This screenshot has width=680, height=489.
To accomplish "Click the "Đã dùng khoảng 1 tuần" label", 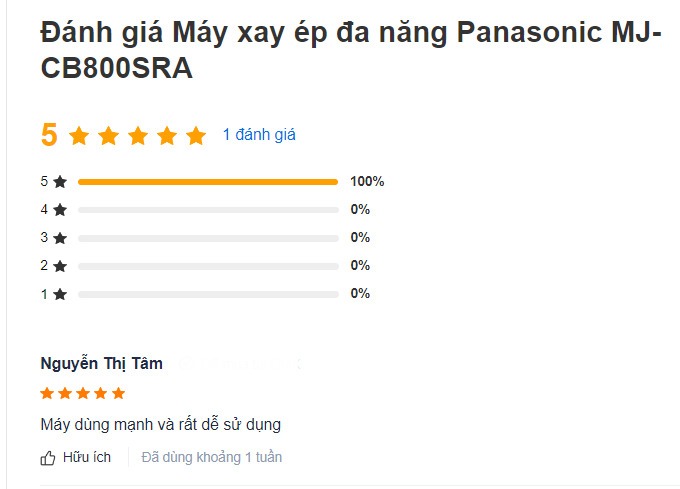I will point(212,458).
